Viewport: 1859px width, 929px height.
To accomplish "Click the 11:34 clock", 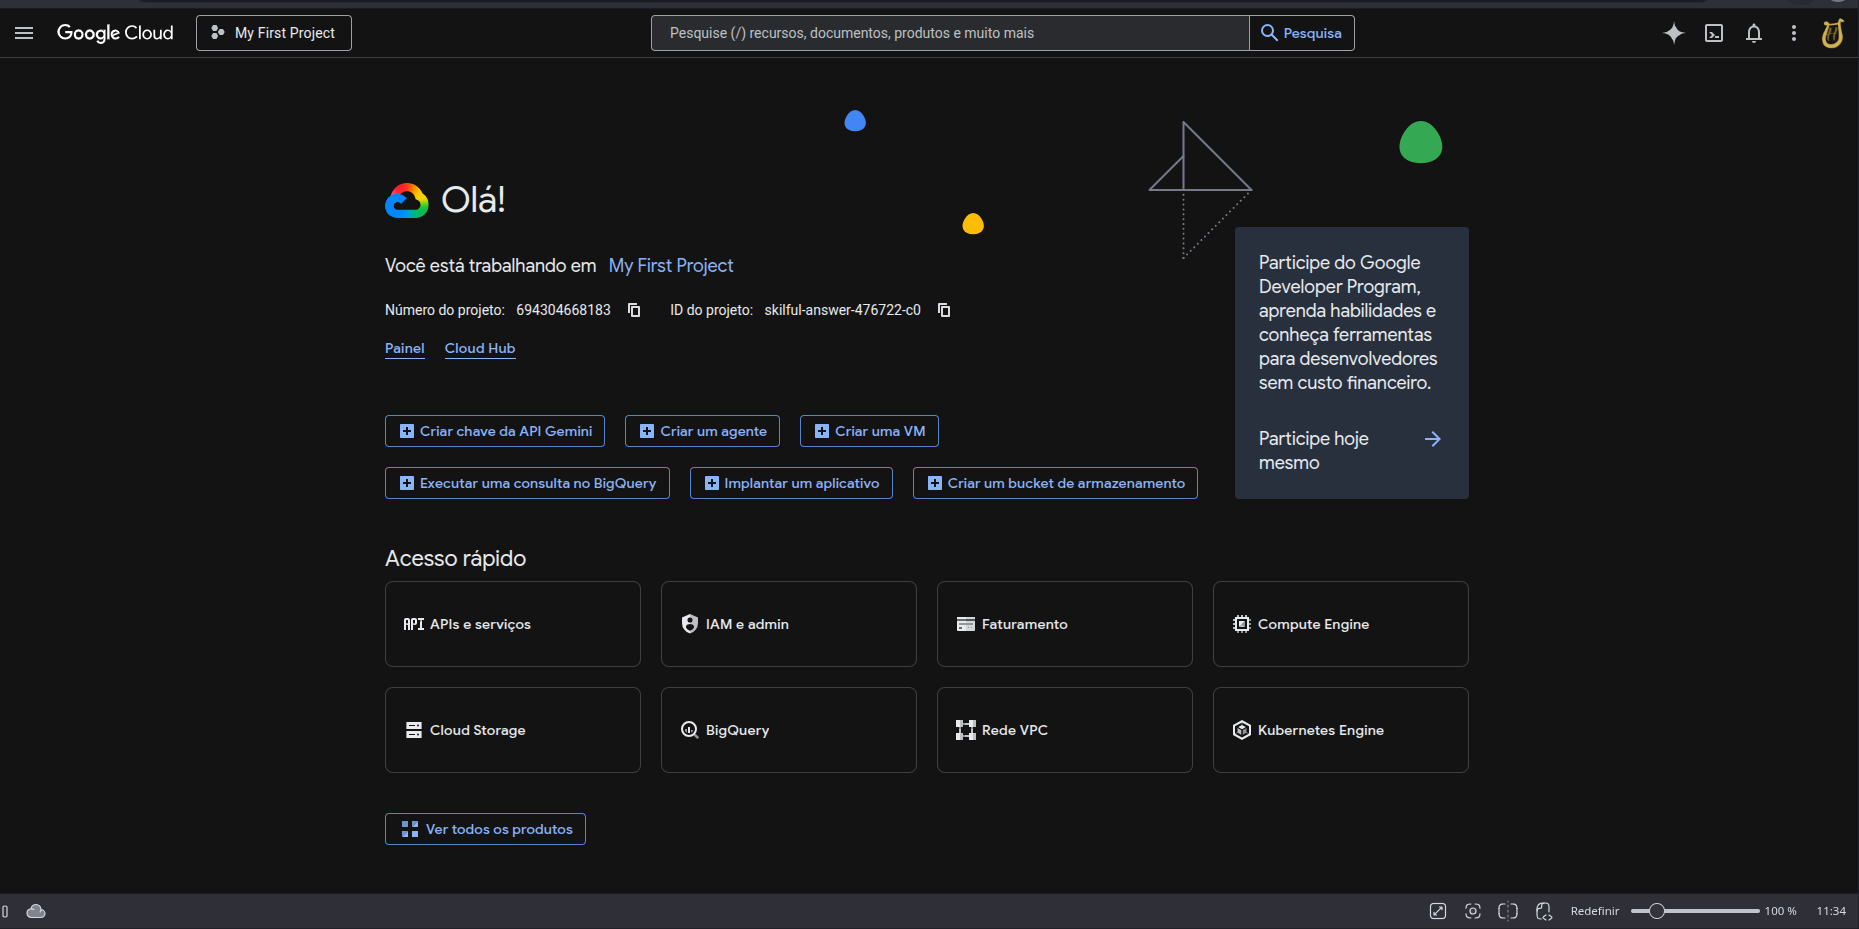I will click(1831, 911).
